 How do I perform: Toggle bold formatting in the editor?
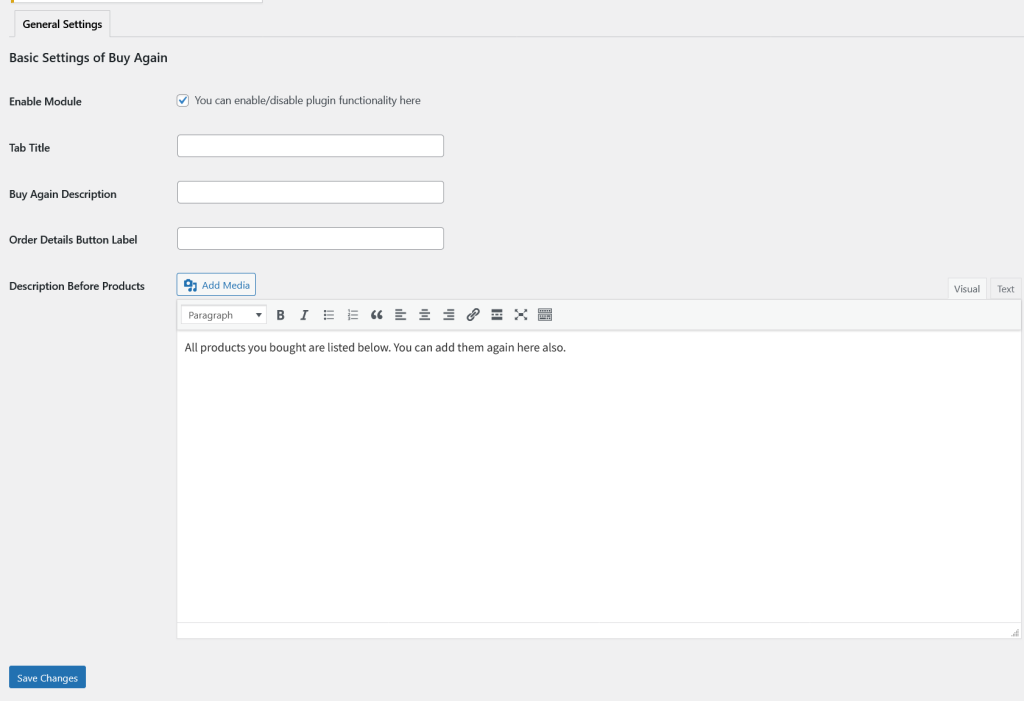point(280,315)
